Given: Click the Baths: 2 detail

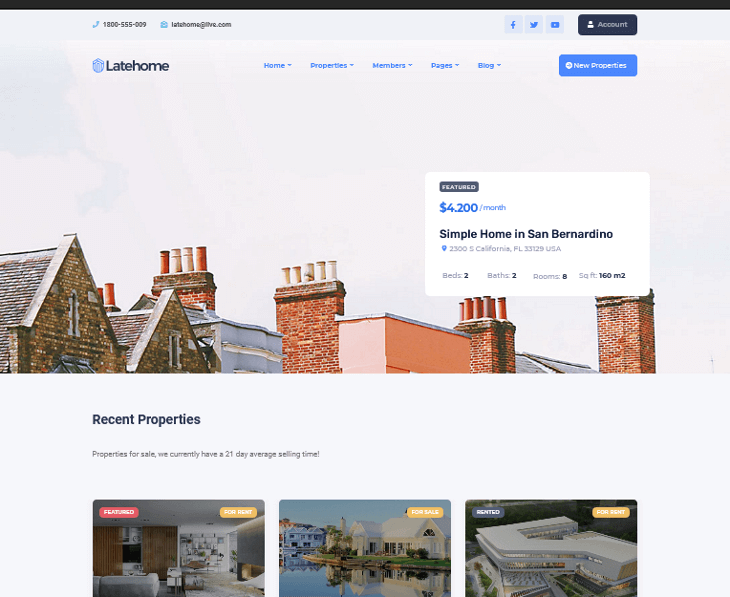Looking at the screenshot, I should coord(502,276).
